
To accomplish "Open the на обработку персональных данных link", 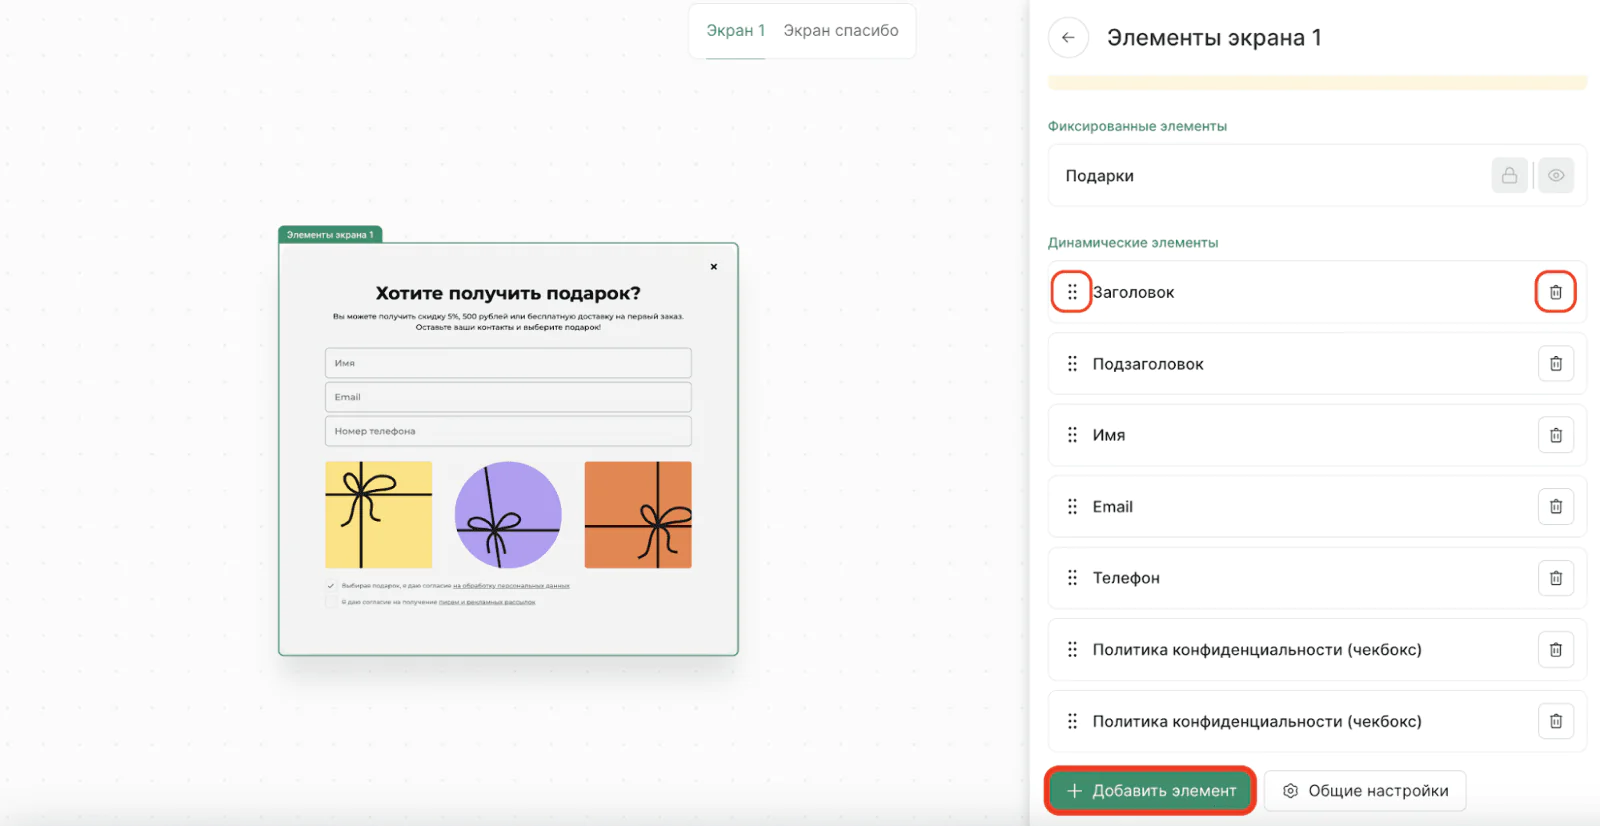I will click(x=511, y=586).
